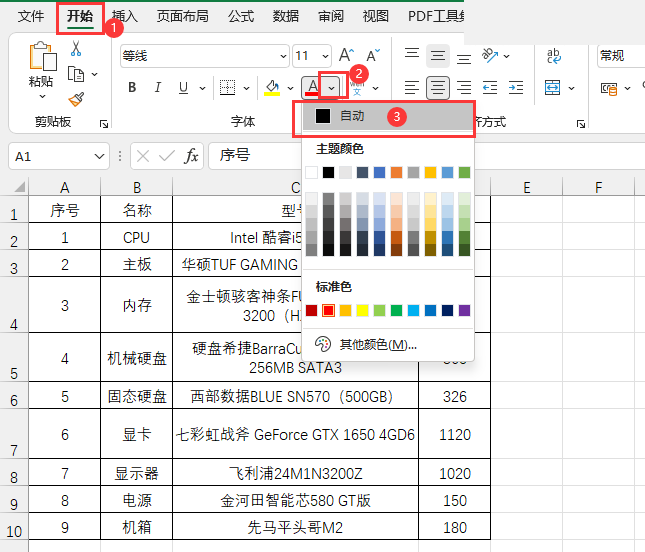645x552 pixels.
Task: Open Insert Function fx button
Action: [x=191, y=156]
